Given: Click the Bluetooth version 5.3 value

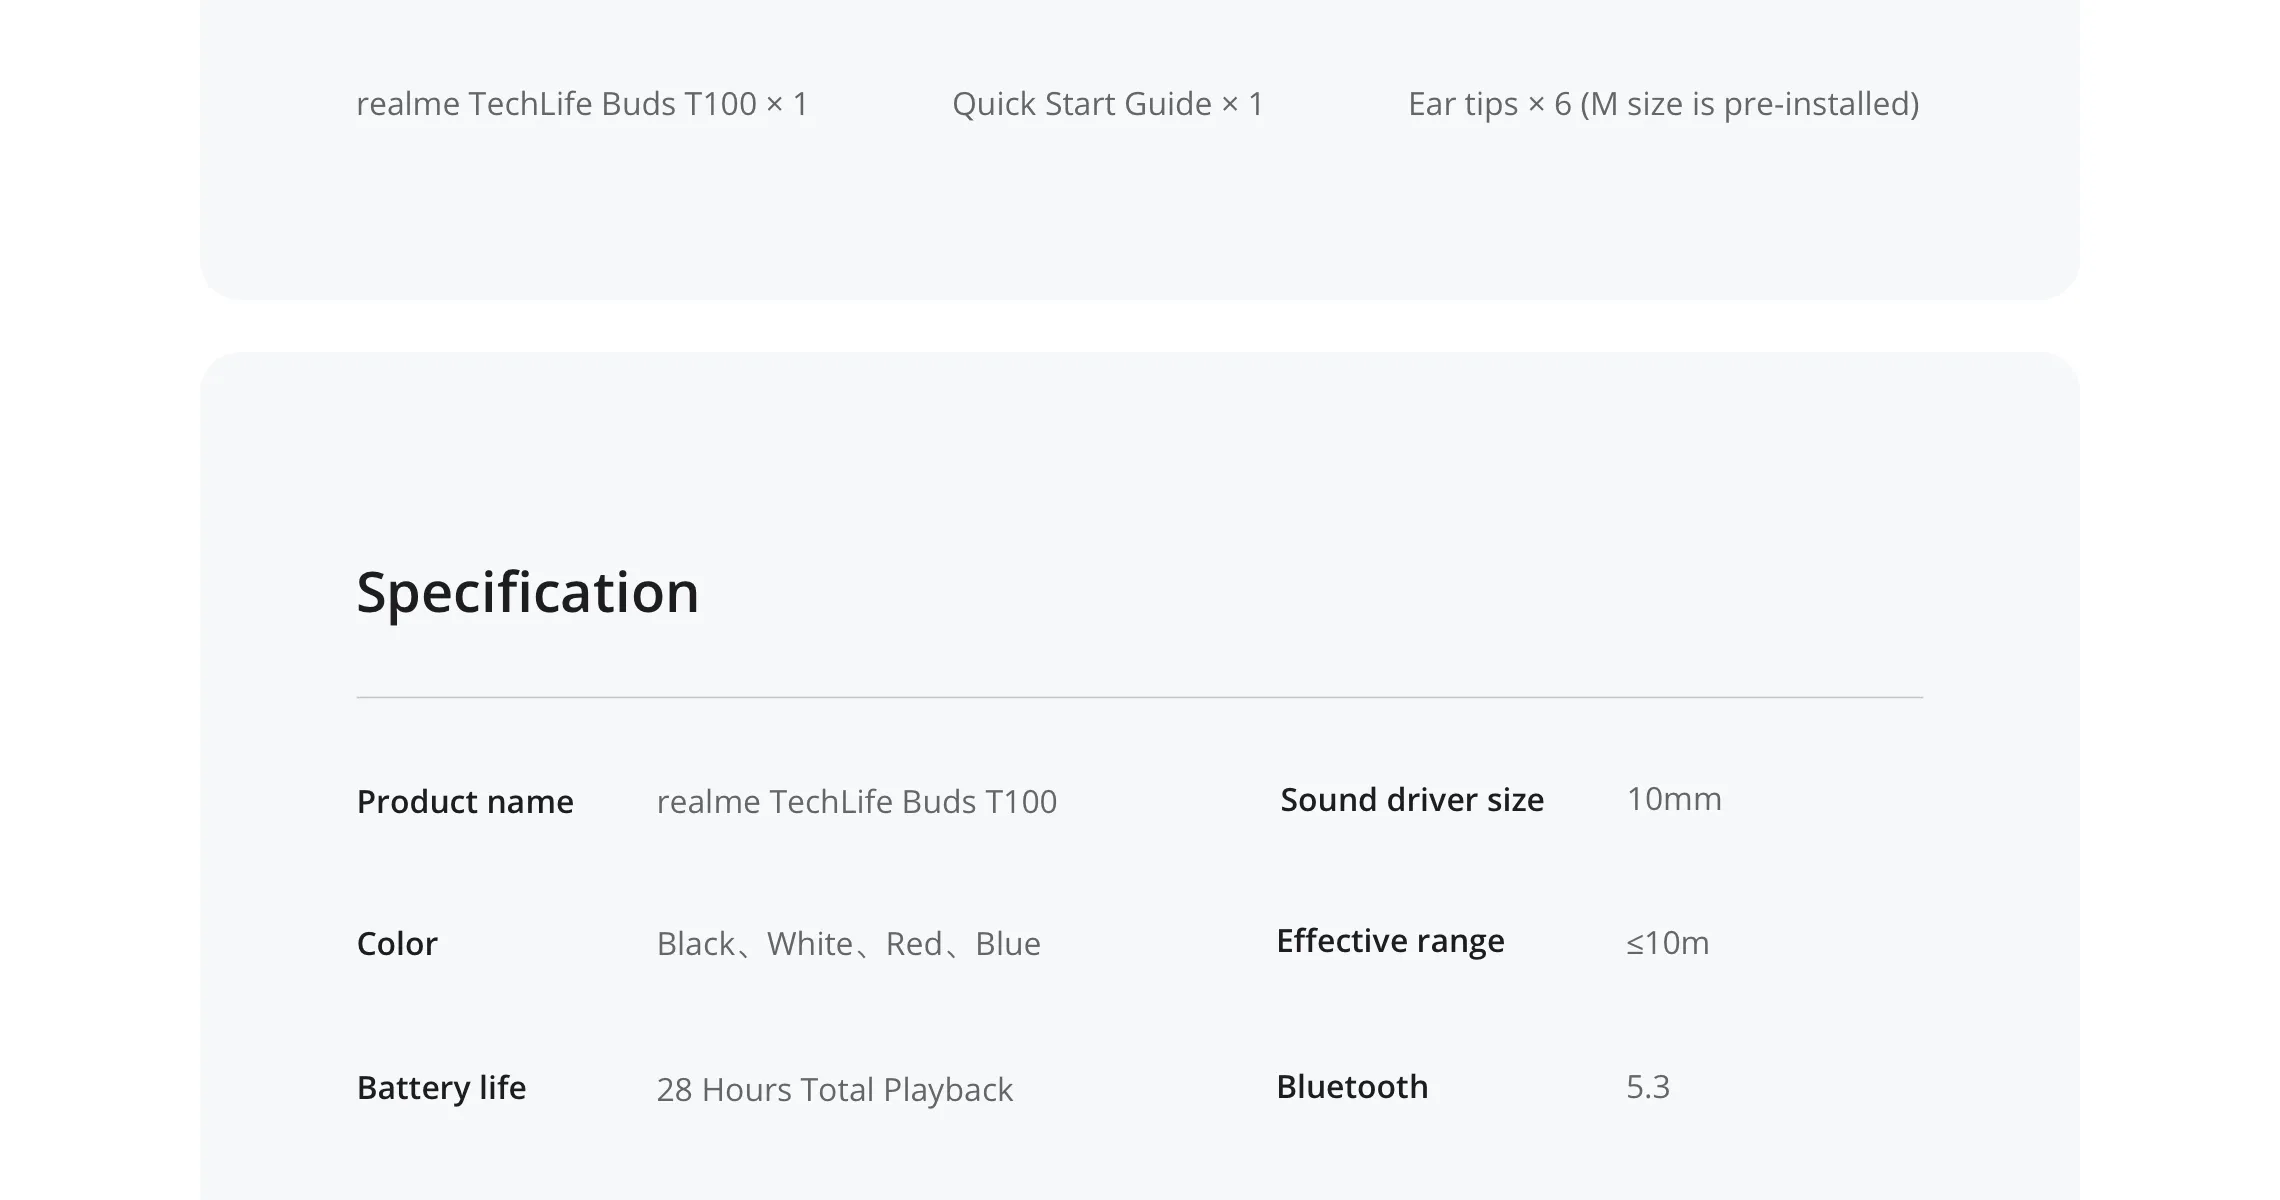Looking at the screenshot, I should [x=1648, y=1087].
